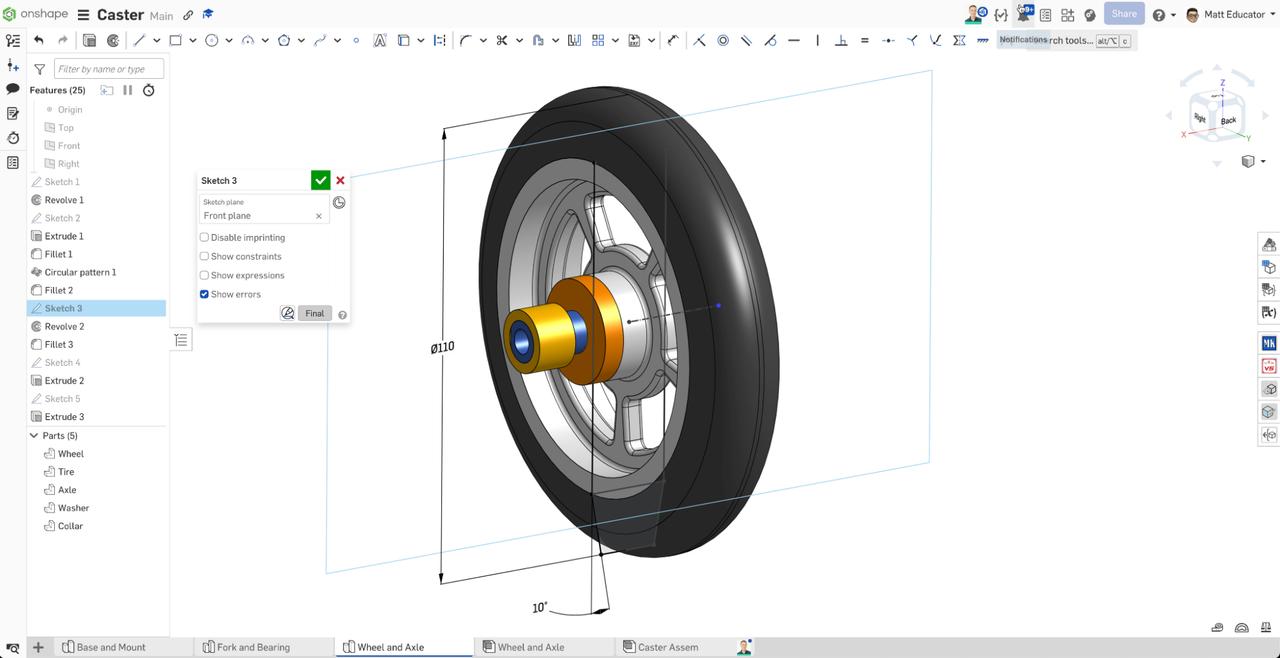Accept Sketch 3 with the green checkmark
The height and width of the screenshot is (658, 1280).
pos(320,180)
